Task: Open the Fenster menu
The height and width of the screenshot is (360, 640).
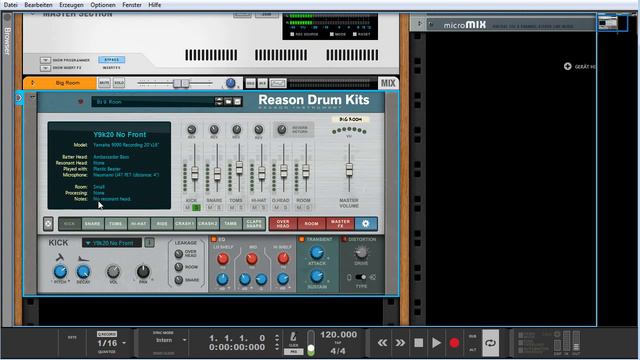Action: 132,5
